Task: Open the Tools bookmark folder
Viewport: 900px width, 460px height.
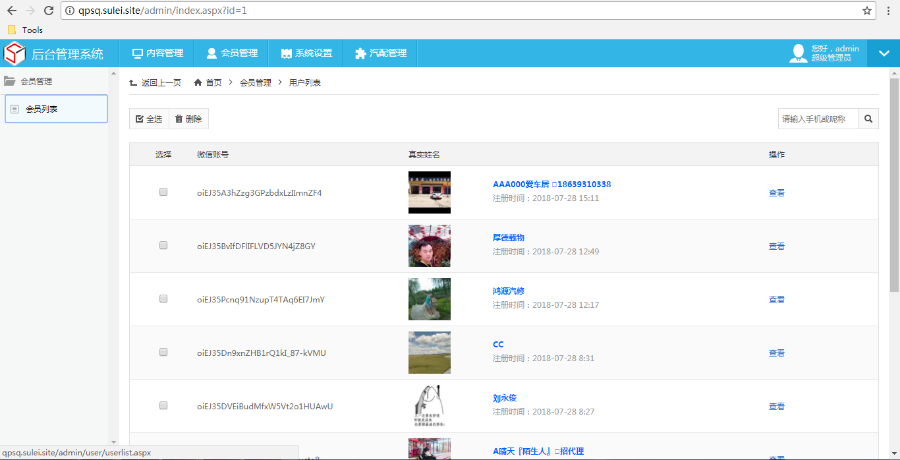Action: click(x=25, y=30)
